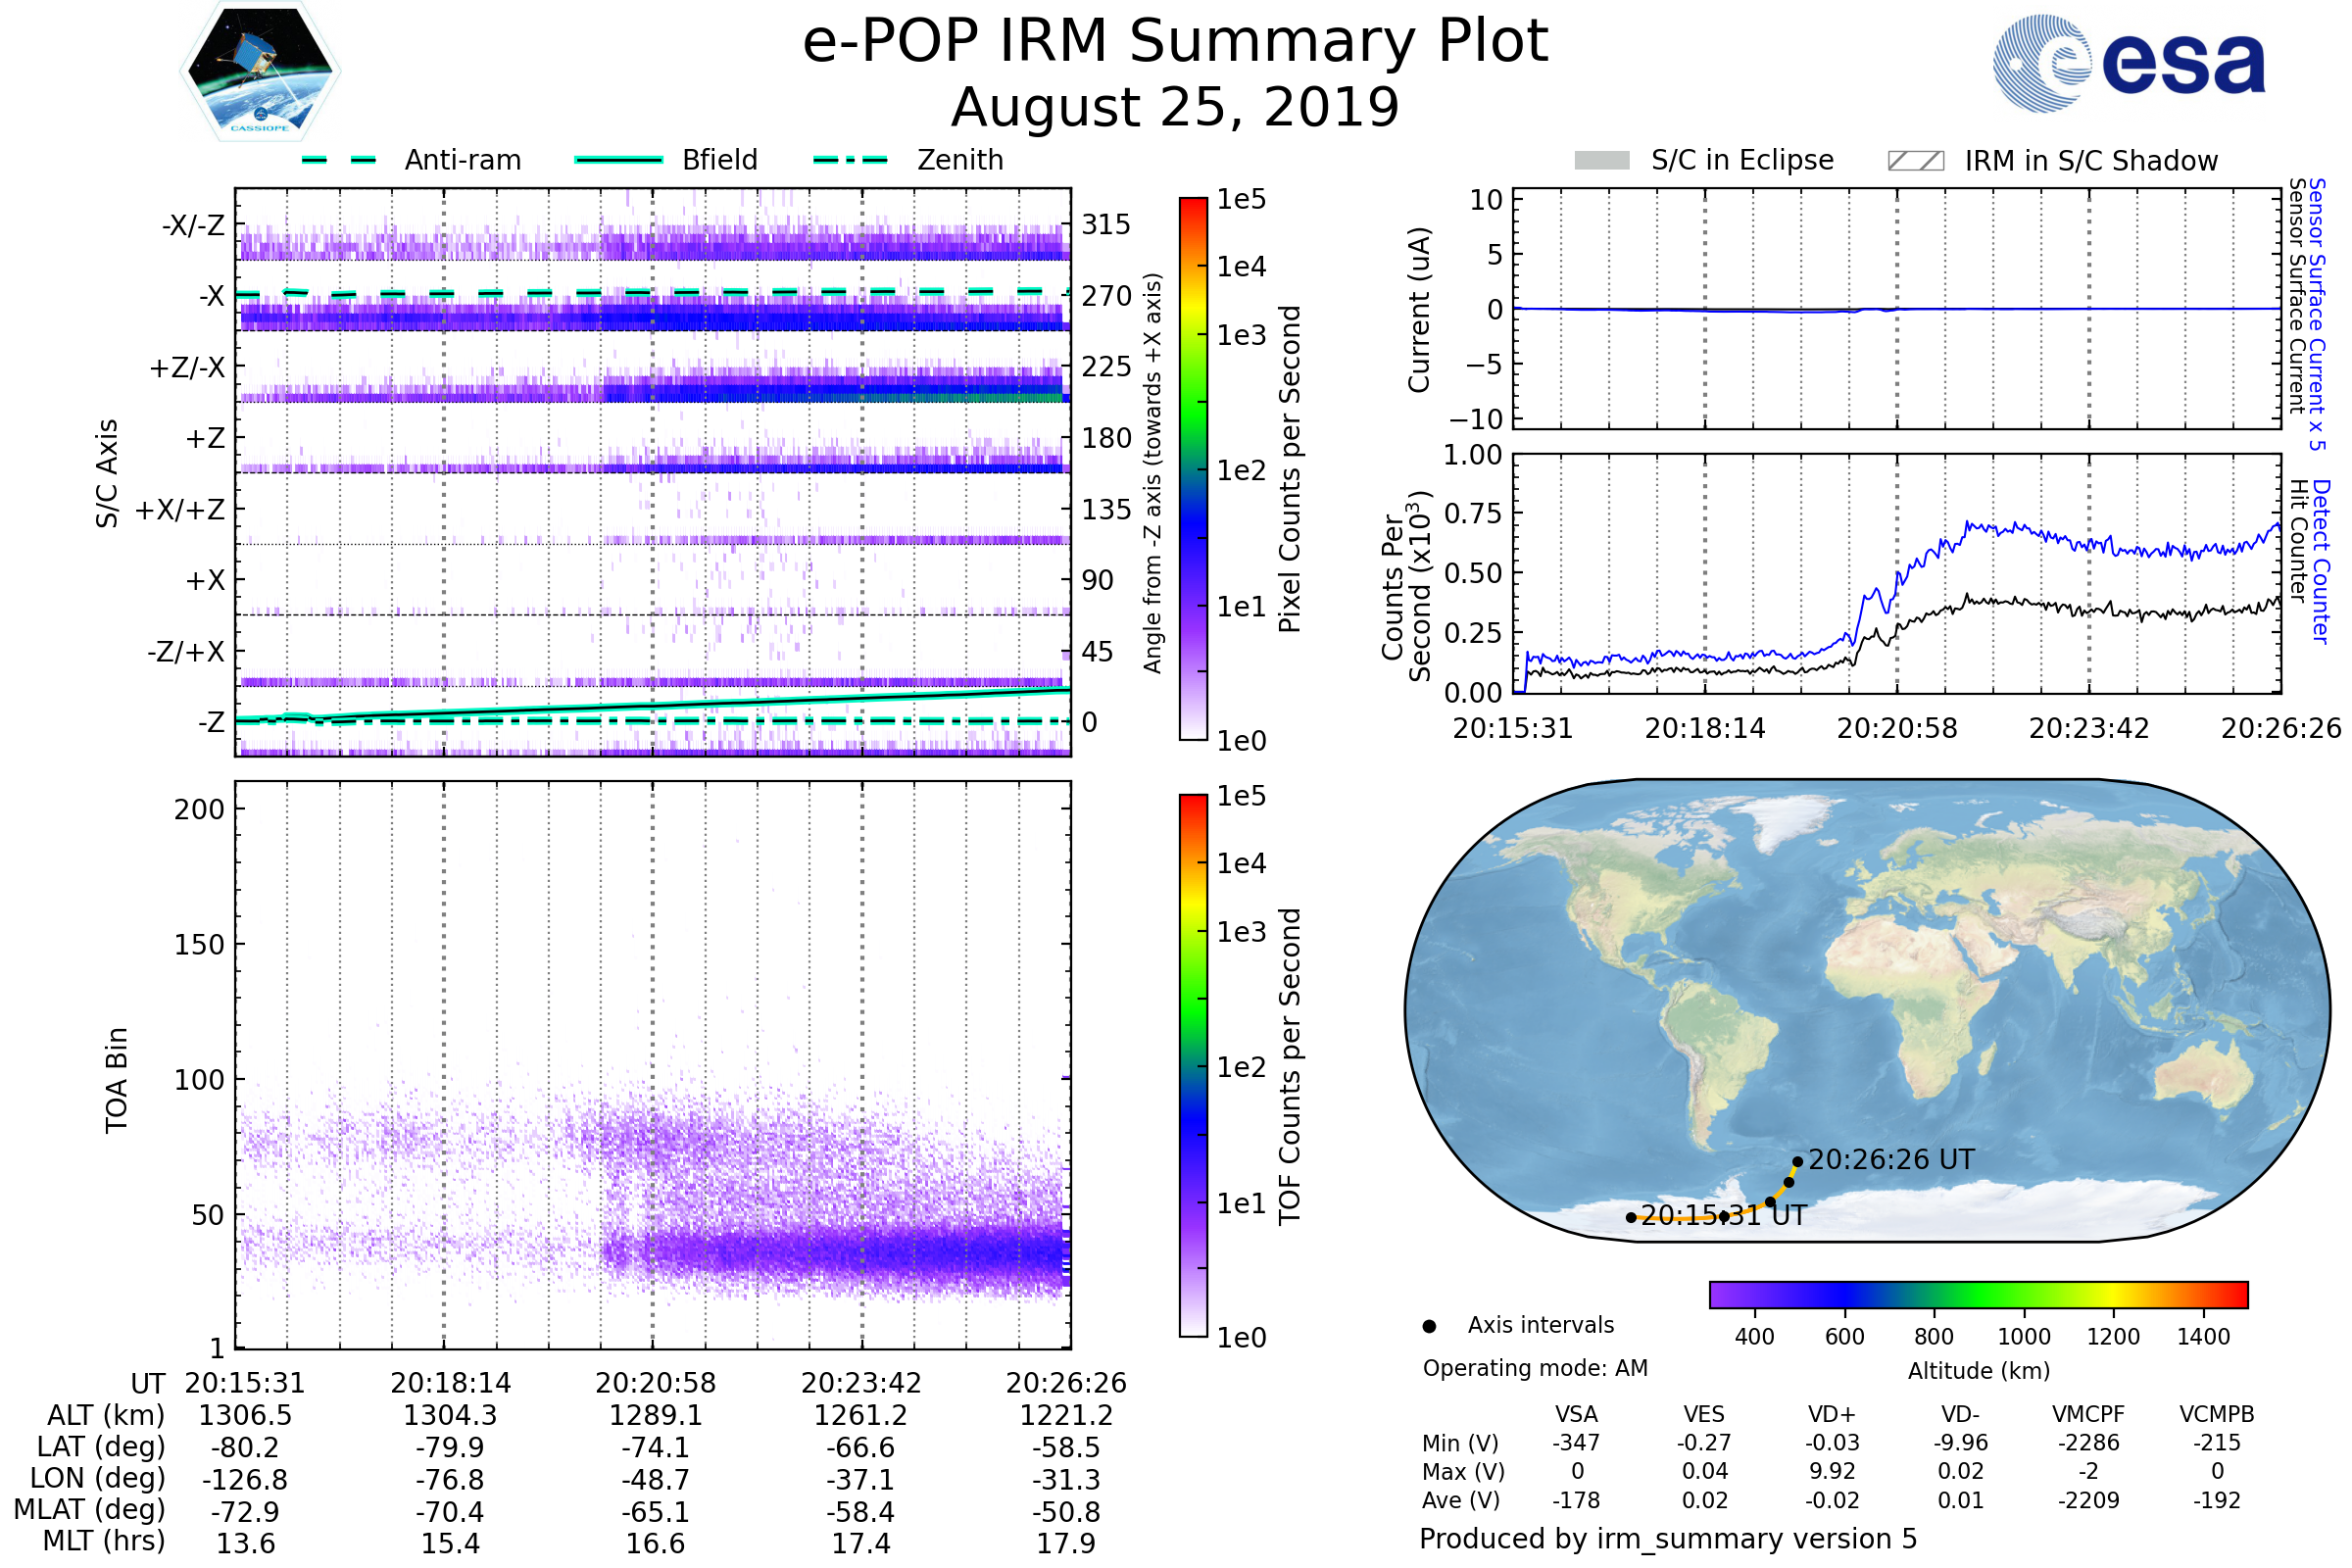This screenshot has width=2352, height=1568.
Task: Click the Bfield solid legend line
Action: (x=619, y=160)
